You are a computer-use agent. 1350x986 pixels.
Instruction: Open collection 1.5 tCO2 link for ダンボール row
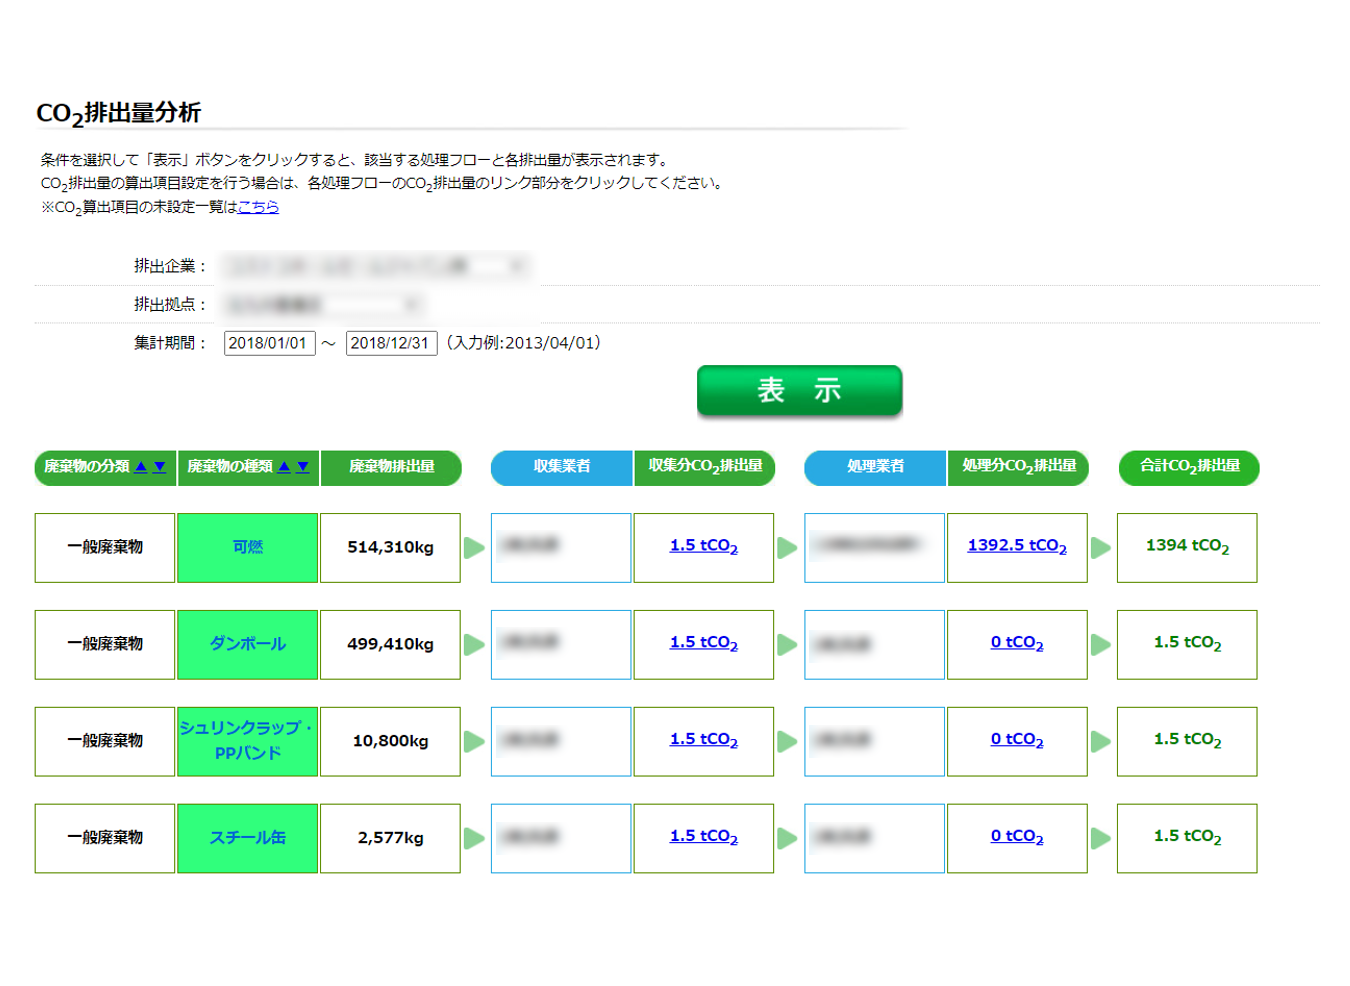(x=703, y=643)
